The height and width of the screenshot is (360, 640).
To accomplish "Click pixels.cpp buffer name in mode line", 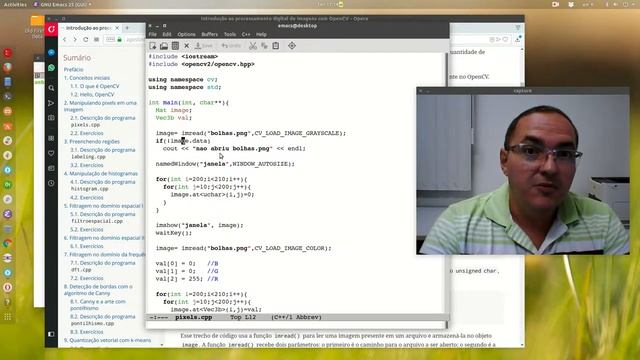I will [193, 317].
